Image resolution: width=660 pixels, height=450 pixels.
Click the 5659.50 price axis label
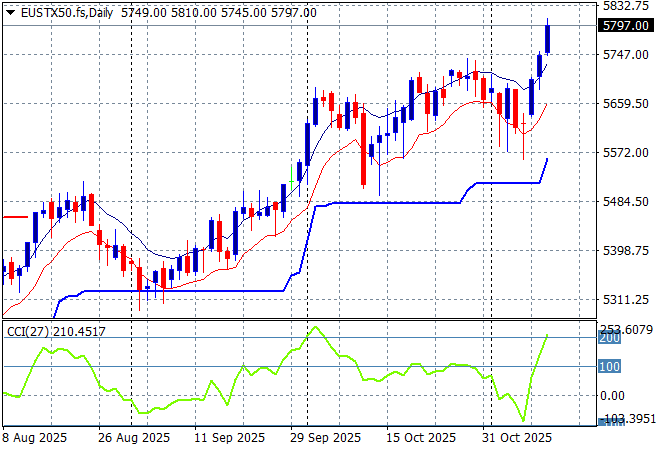626,104
